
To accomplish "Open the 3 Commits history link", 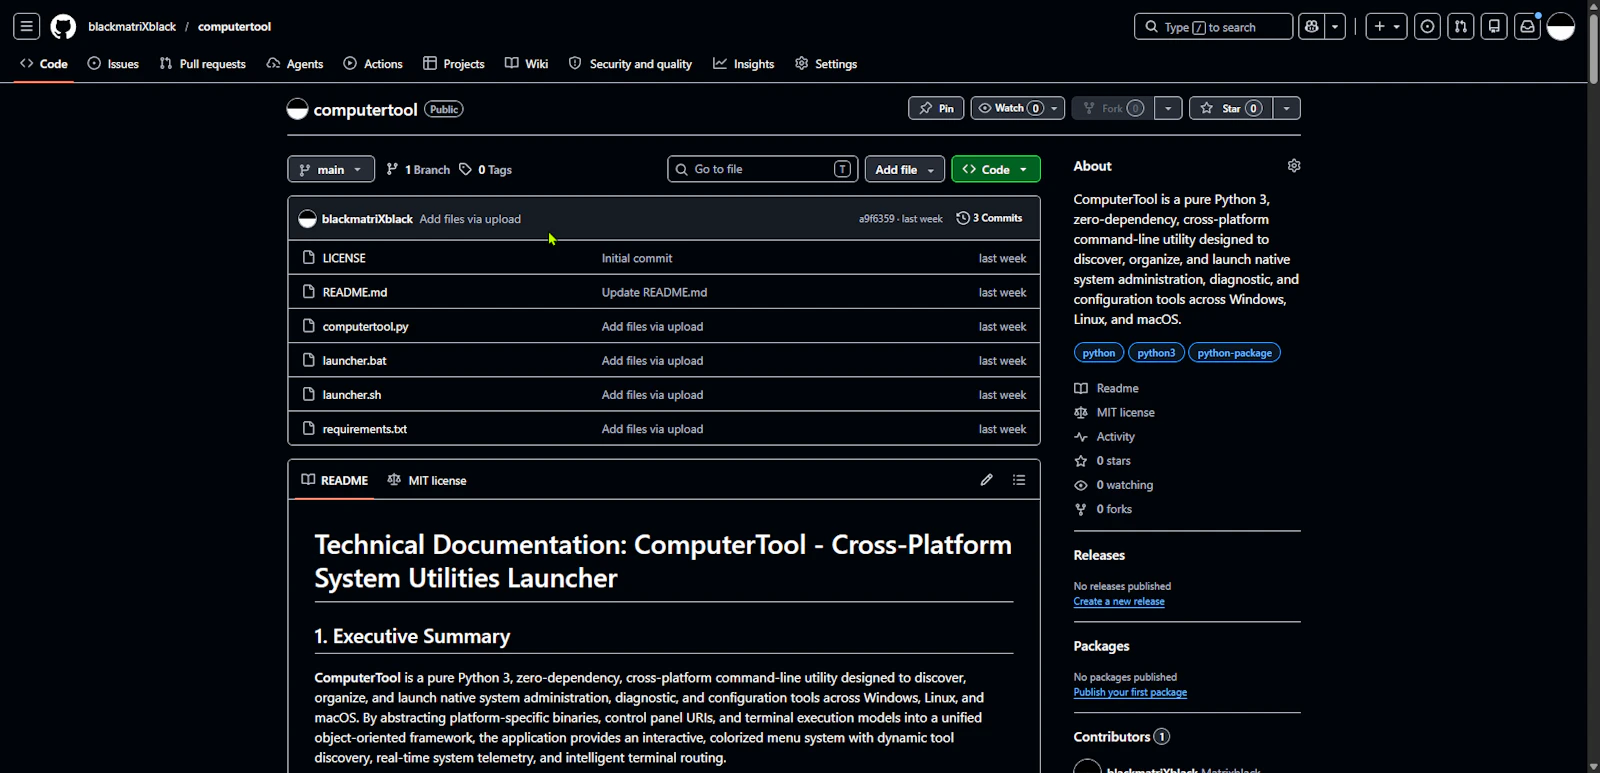I will point(990,218).
